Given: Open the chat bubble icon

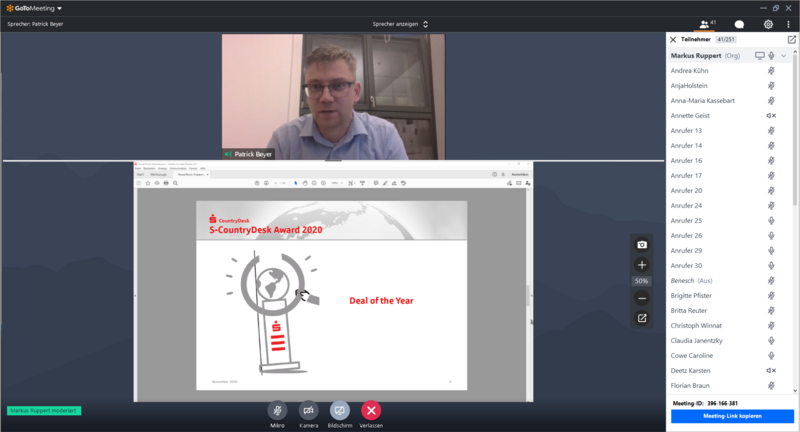Looking at the screenshot, I should pos(739,24).
